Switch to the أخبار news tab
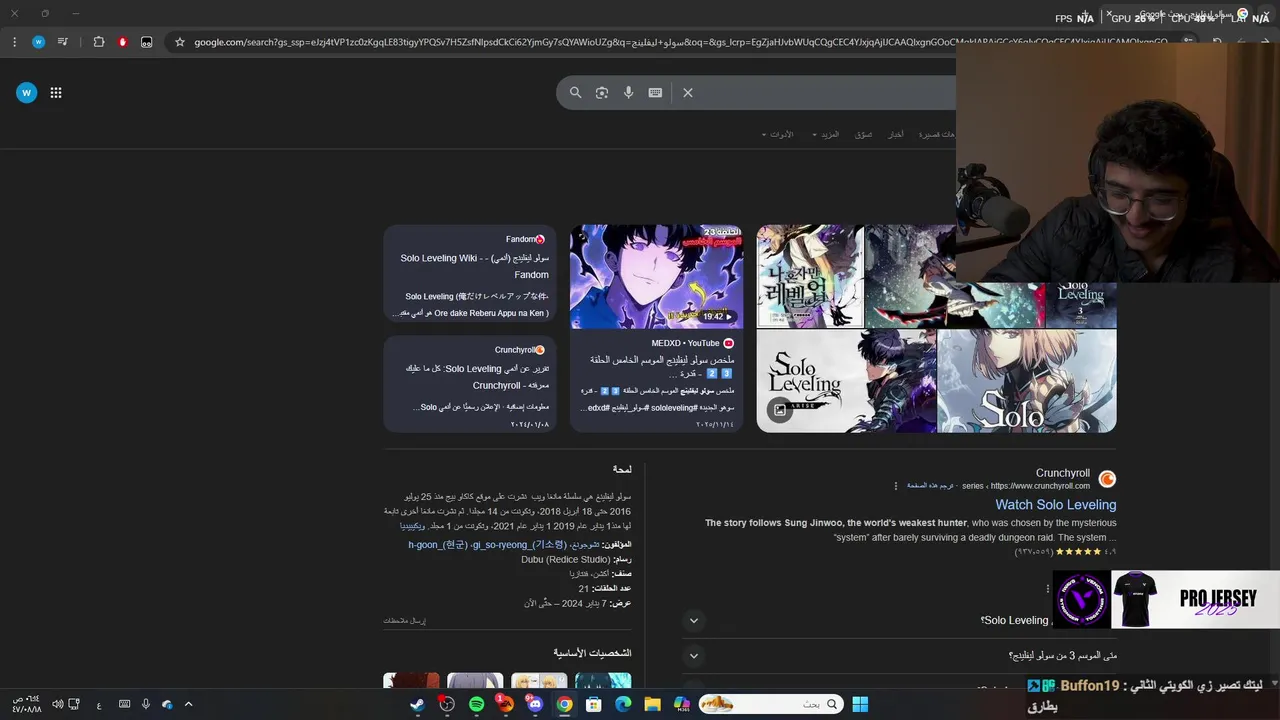This screenshot has height=720, width=1280. pos(896,134)
